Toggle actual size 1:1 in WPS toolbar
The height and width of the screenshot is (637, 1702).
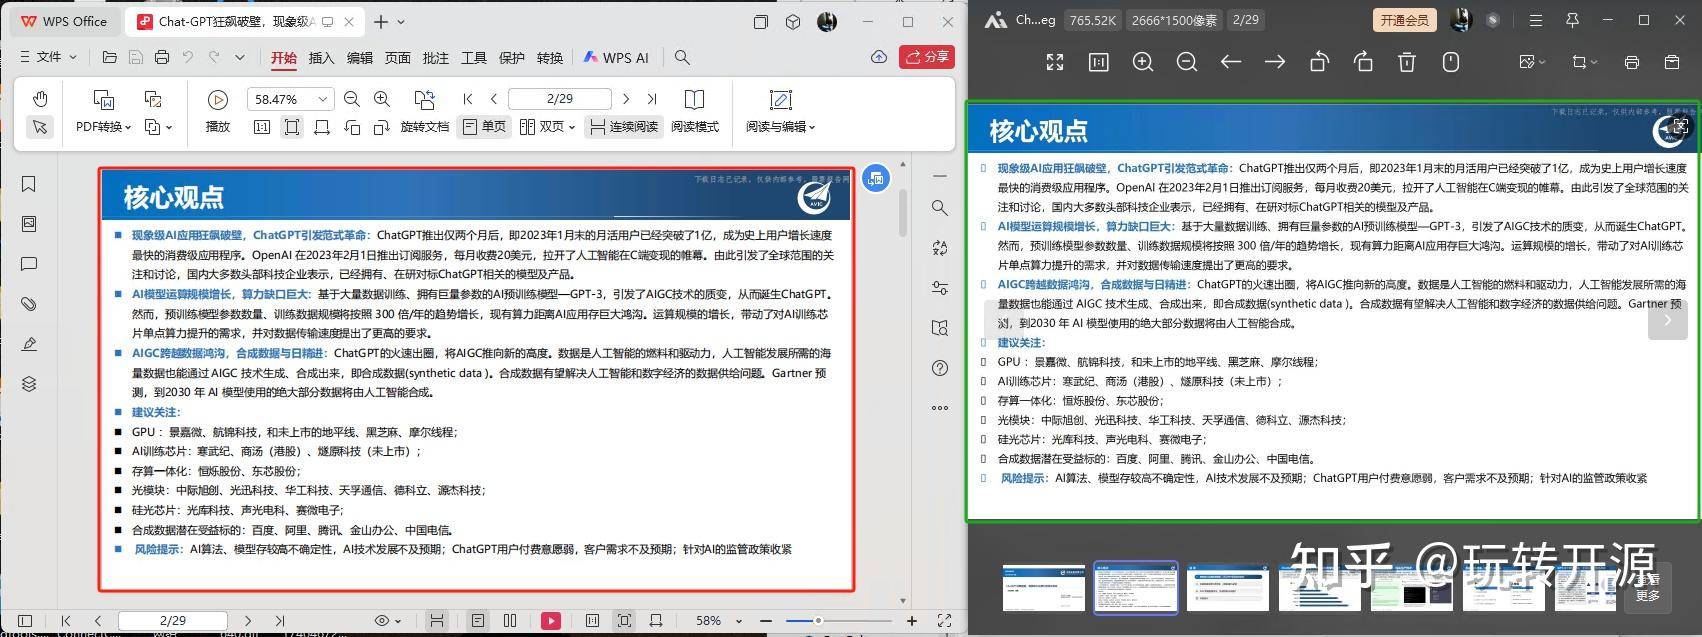[262, 127]
